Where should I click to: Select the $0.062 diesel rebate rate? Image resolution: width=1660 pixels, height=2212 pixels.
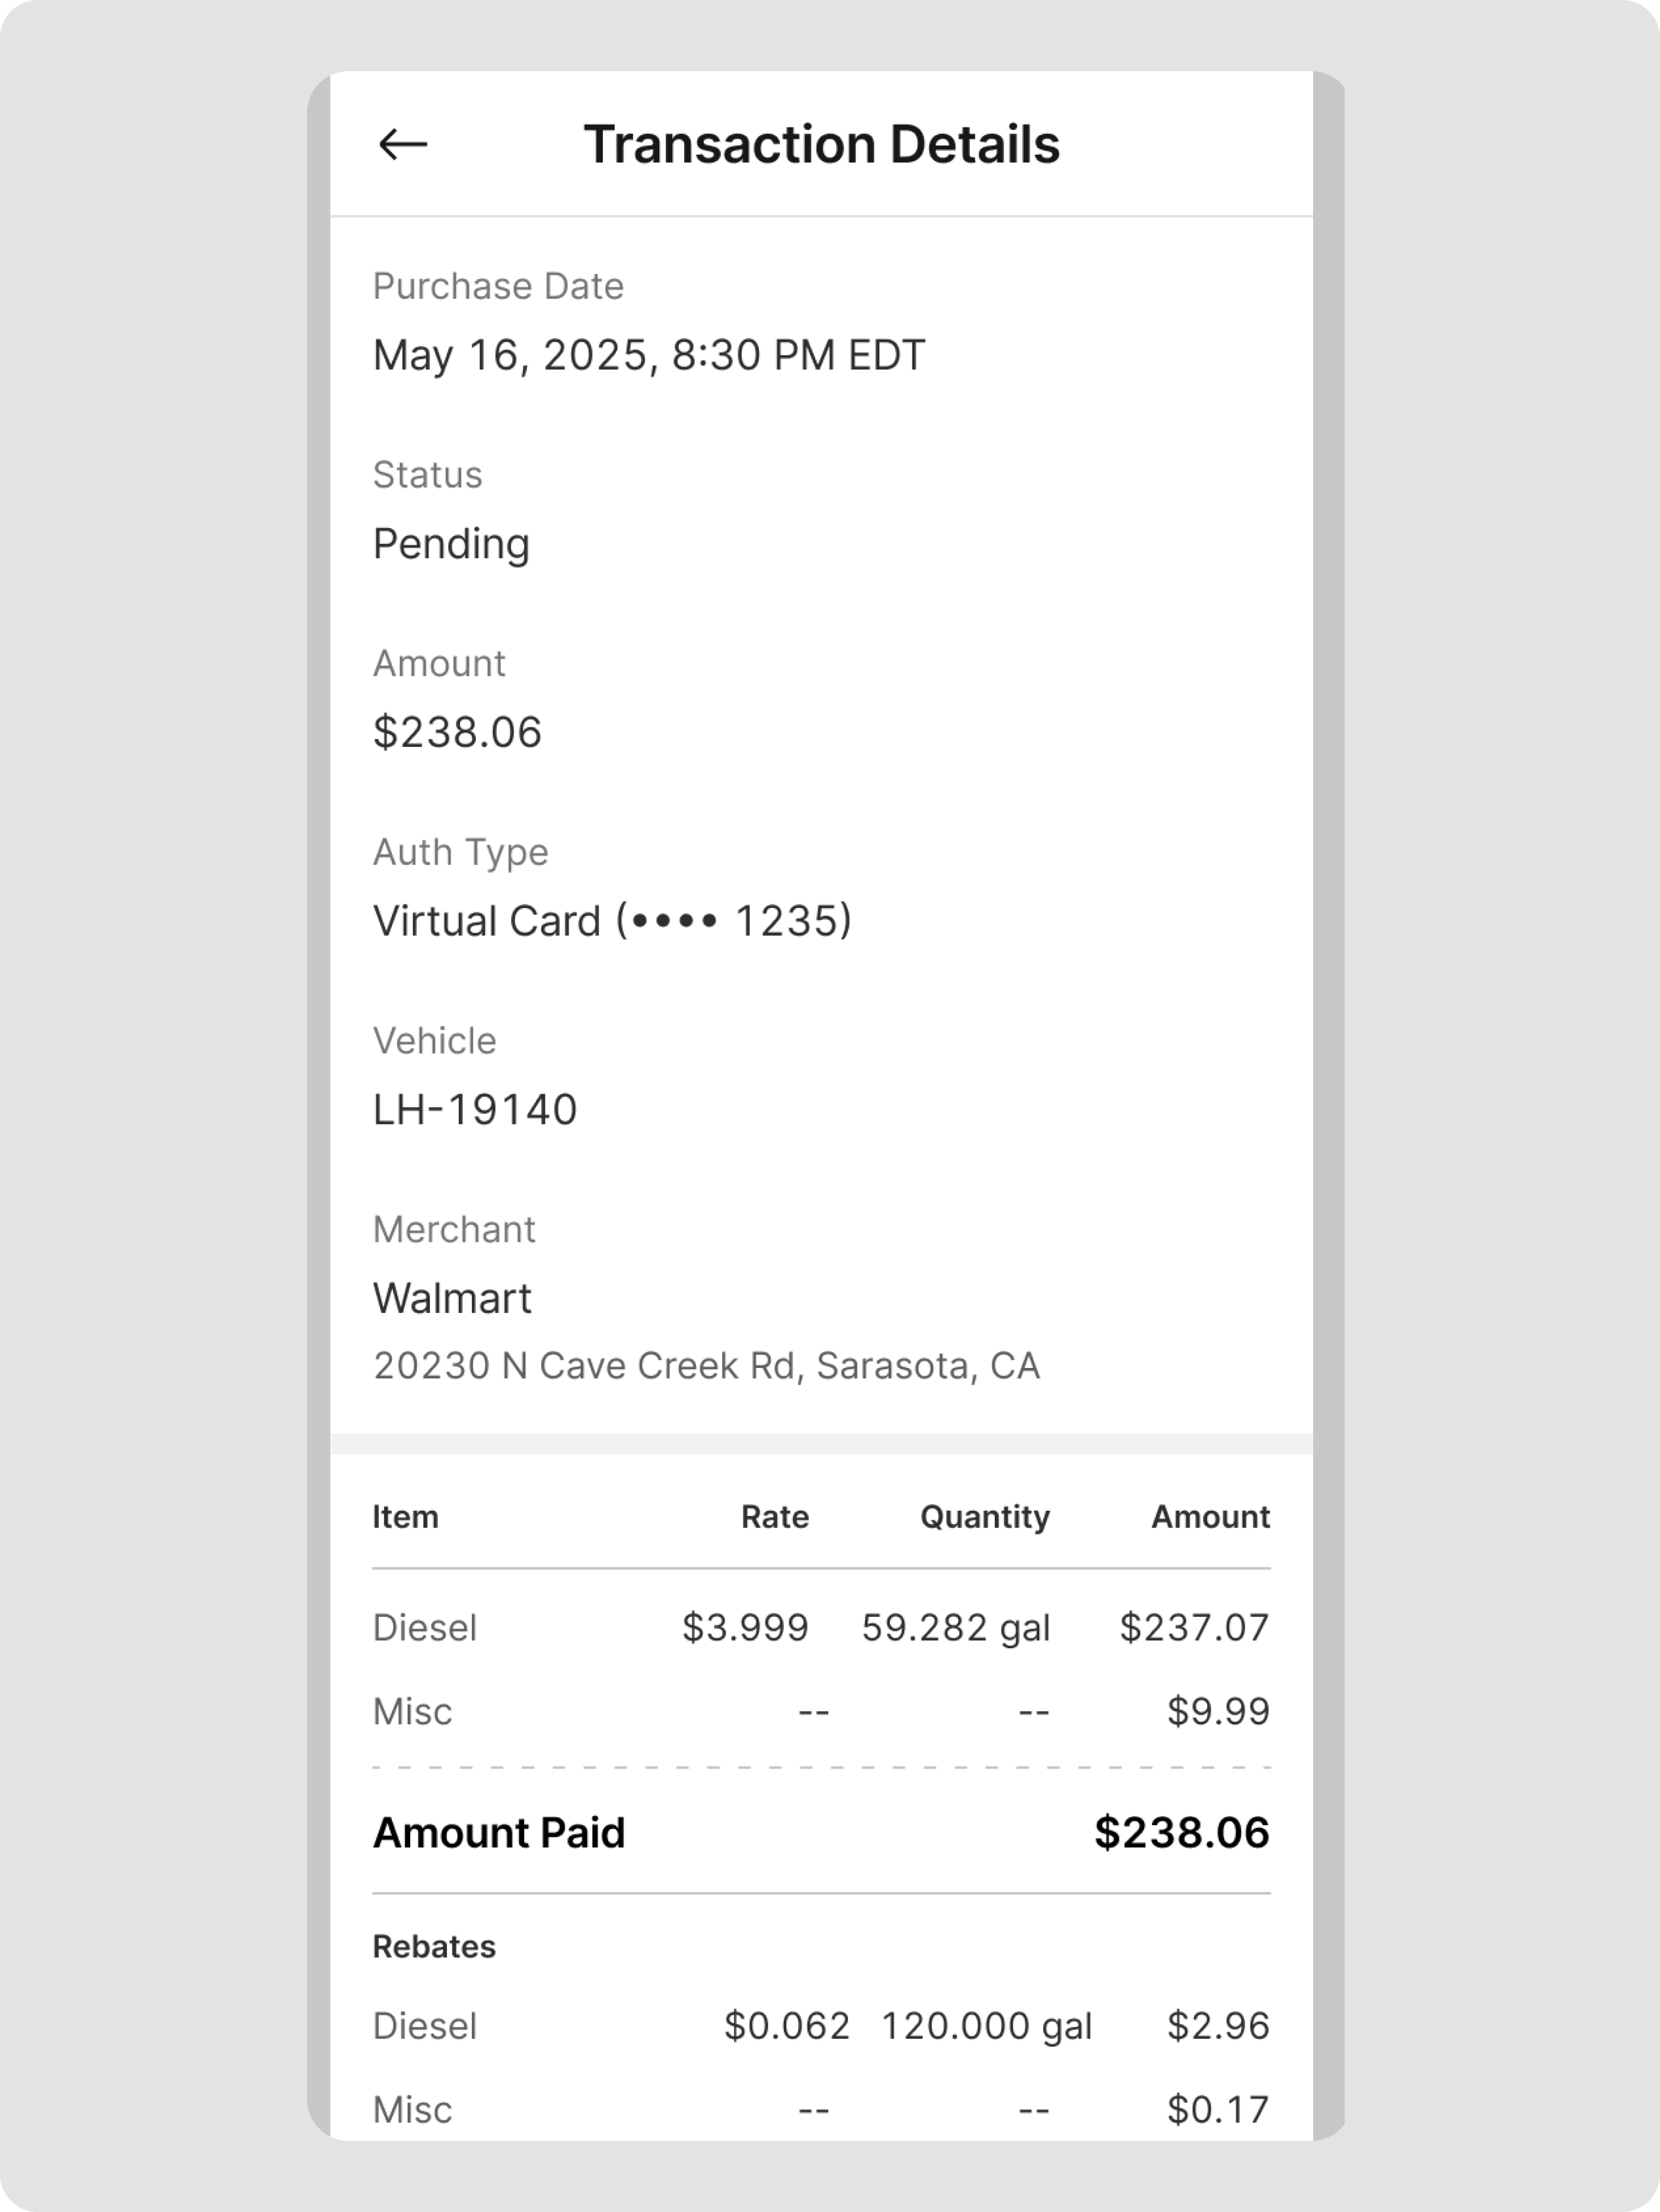coord(786,2026)
